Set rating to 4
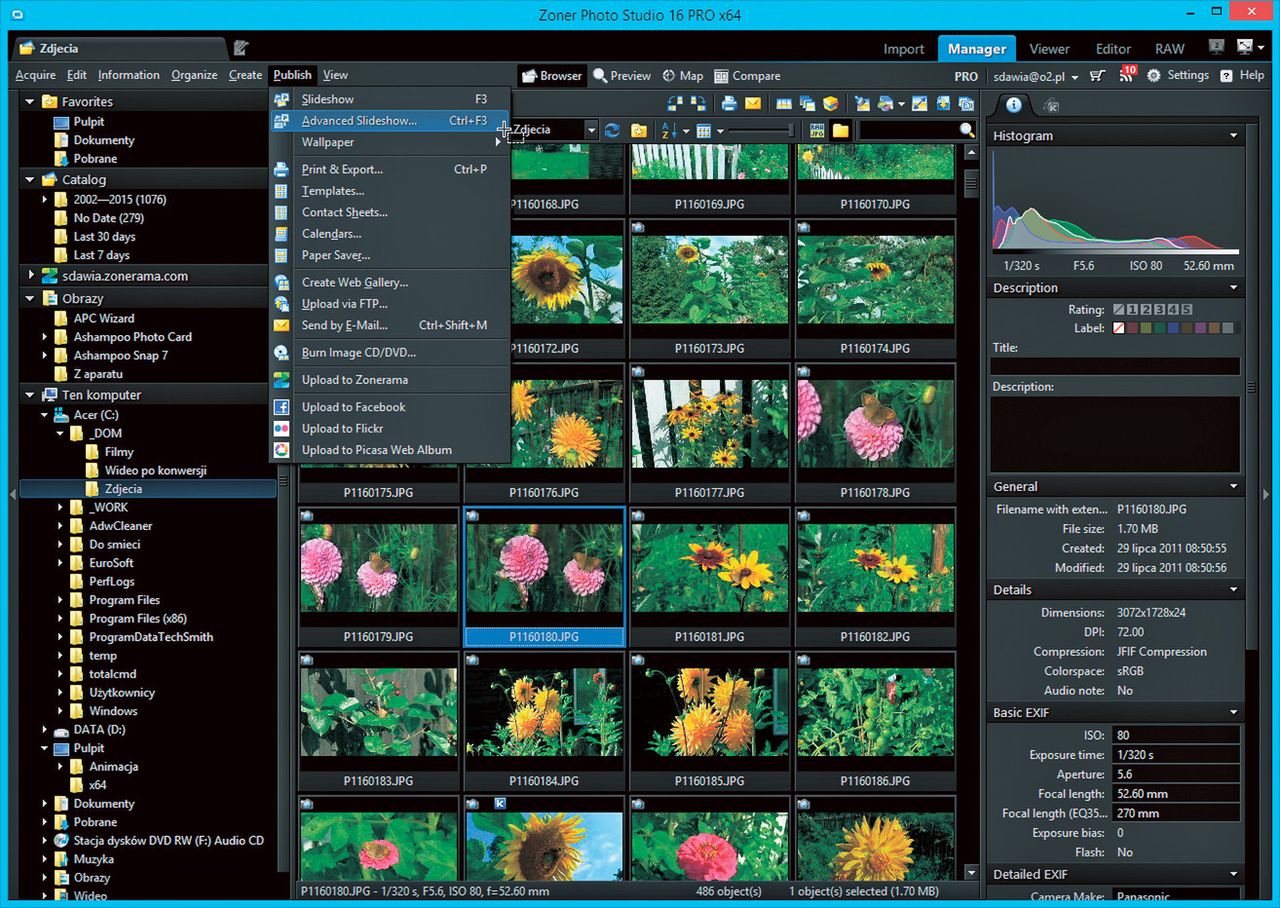Image resolution: width=1280 pixels, height=908 pixels. click(1173, 310)
